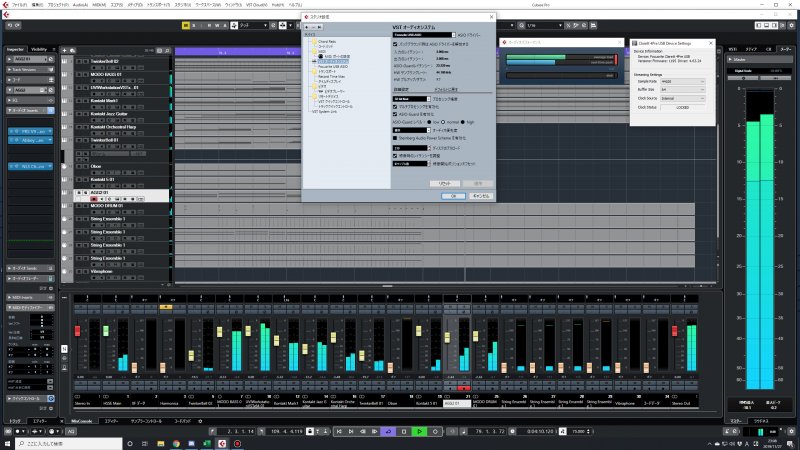The image size is (800, 450).
Task: Toggle the multi-processing checkbox
Action: 395,108
